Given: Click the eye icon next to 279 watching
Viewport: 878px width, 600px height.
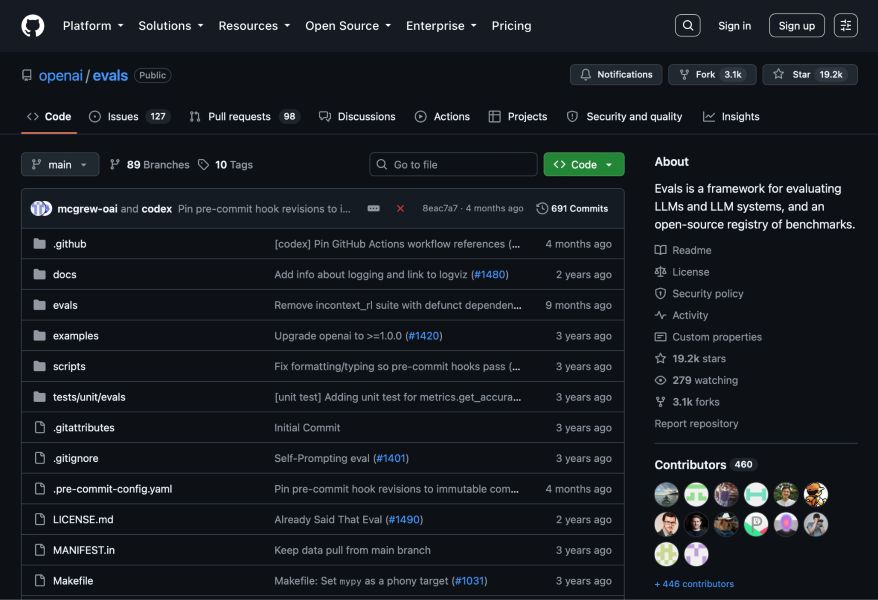Looking at the screenshot, I should pyautogui.click(x=660, y=381).
